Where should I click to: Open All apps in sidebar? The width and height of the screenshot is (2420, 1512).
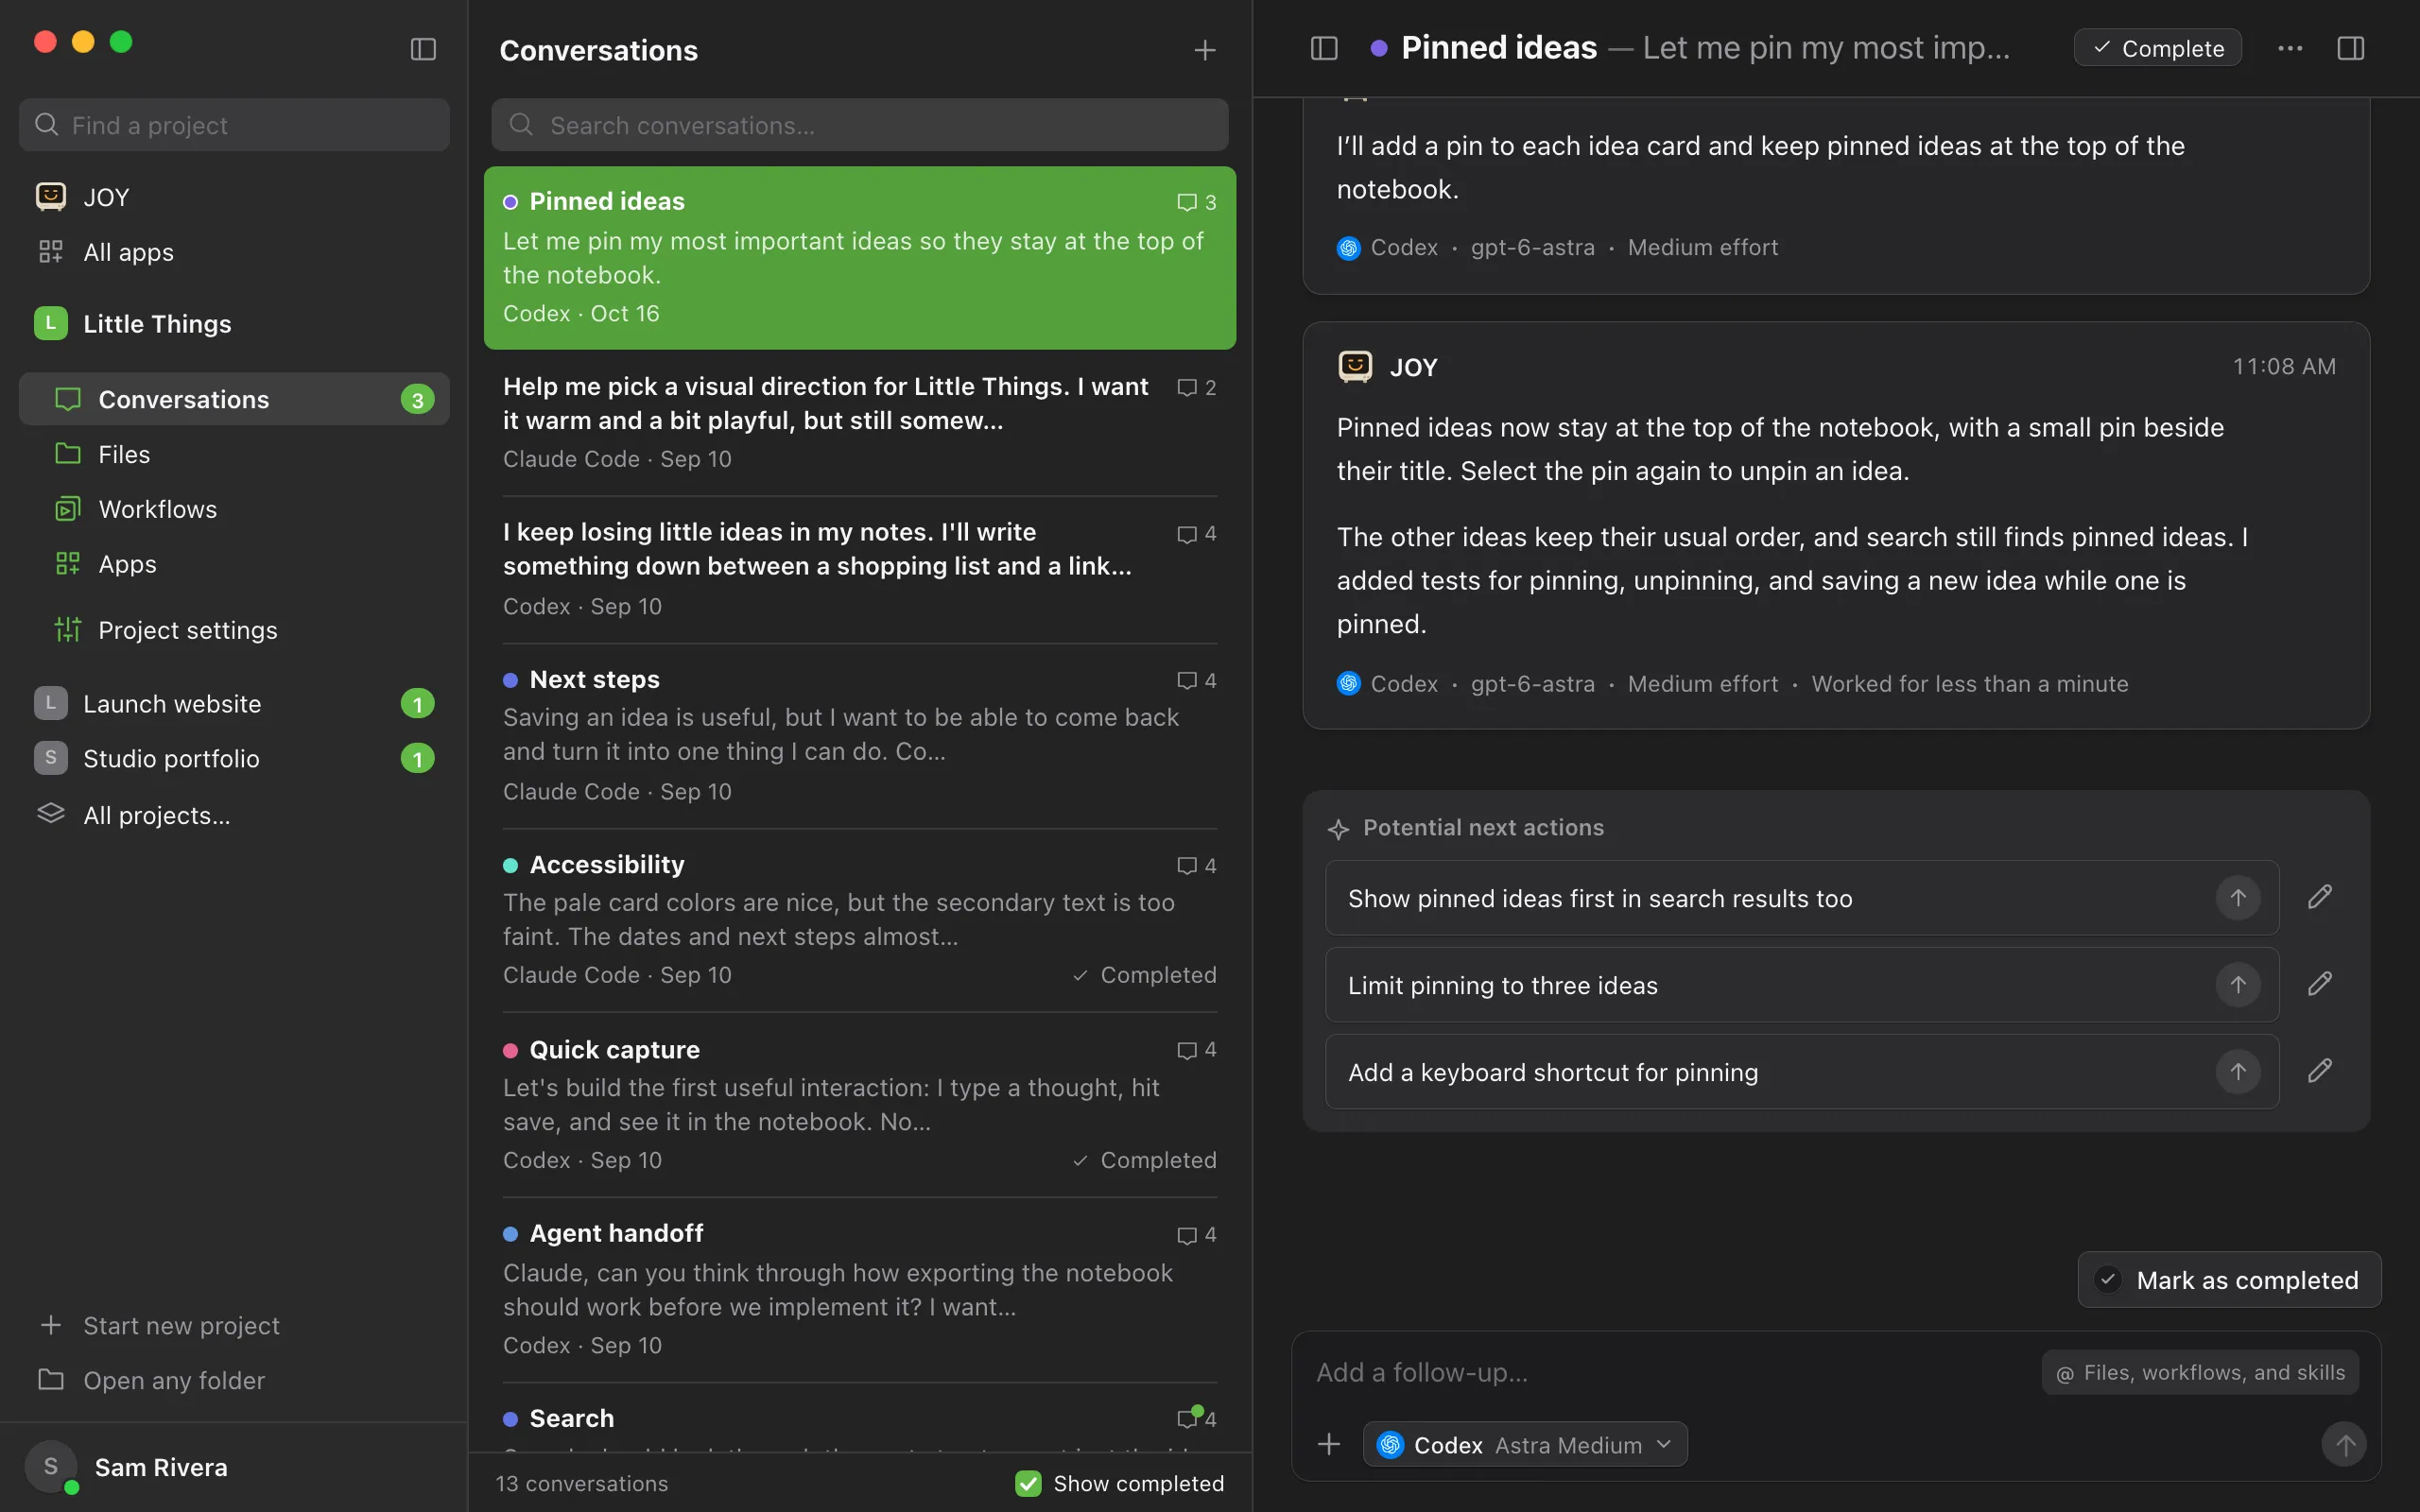click(x=234, y=252)
